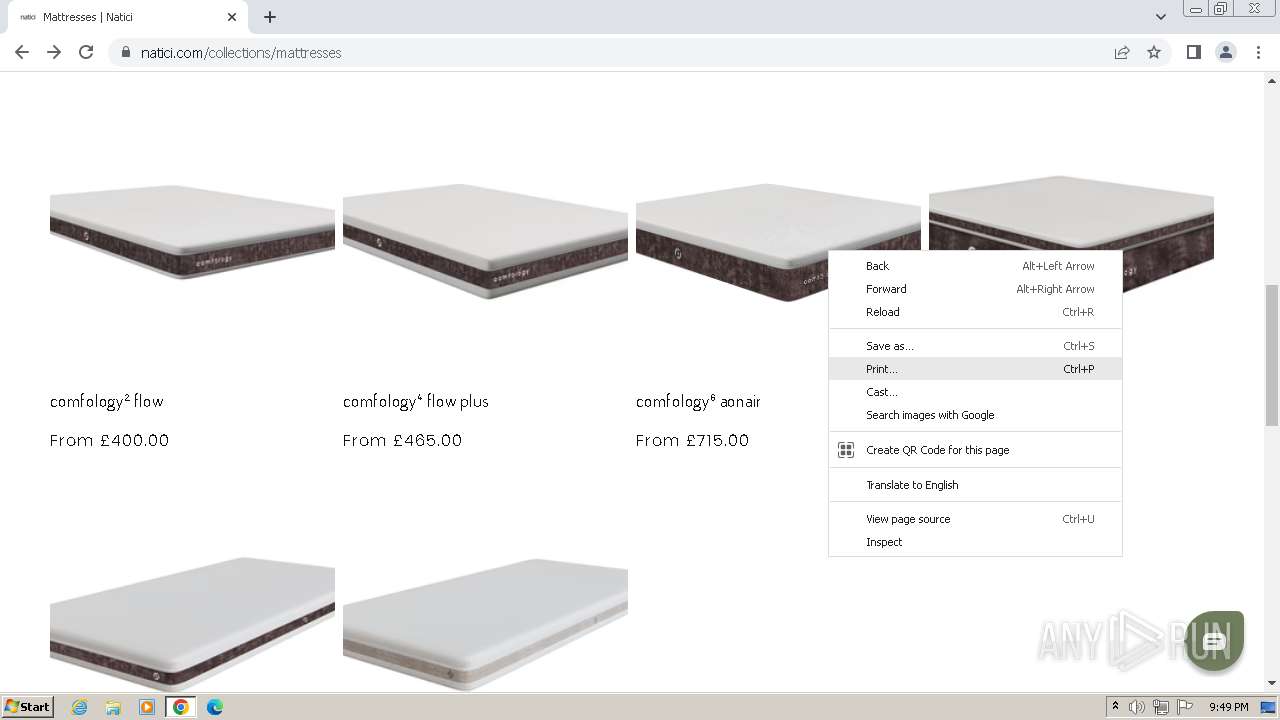Screen dimensions: 1280x720
Task: Bookmark this page with star icon
Action: point(1154,52)
